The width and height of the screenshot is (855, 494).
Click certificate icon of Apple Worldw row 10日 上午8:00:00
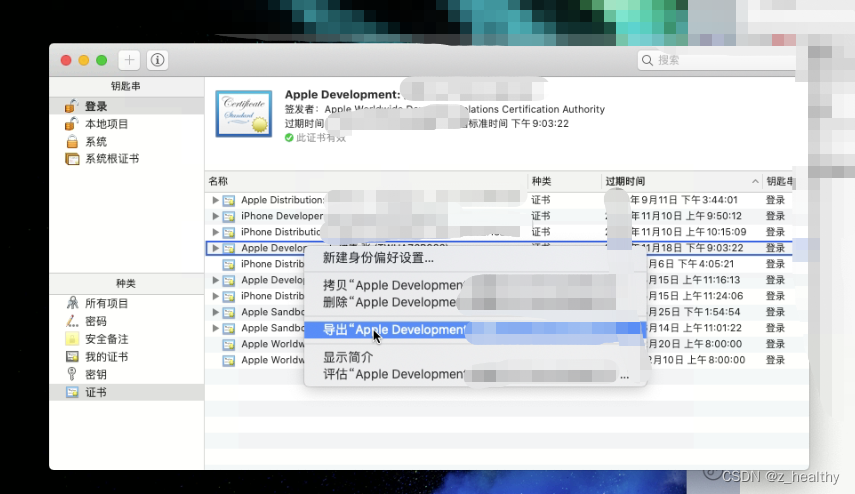click(229, 360)
